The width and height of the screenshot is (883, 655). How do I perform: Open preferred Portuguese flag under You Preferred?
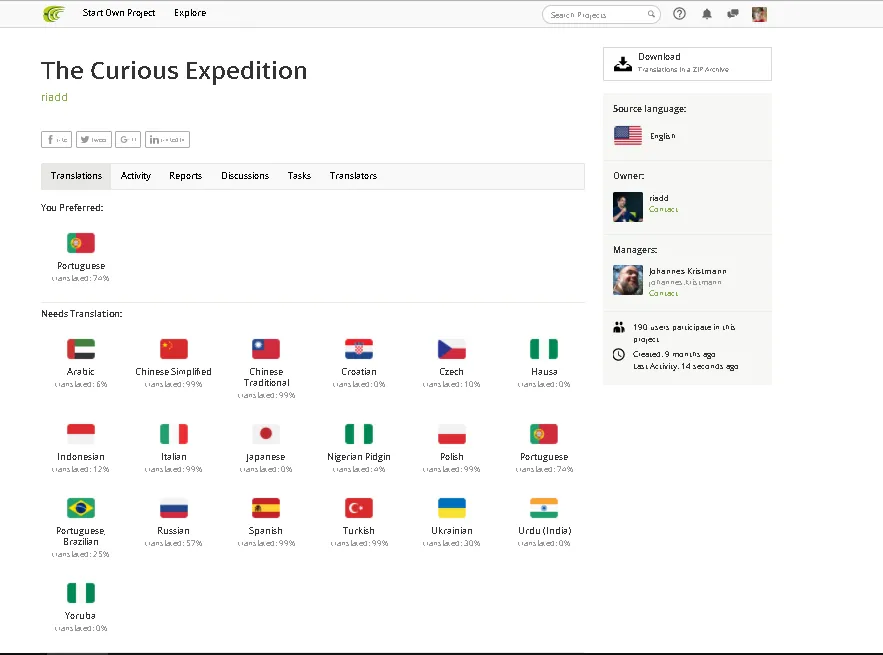[x=81, y=243]
